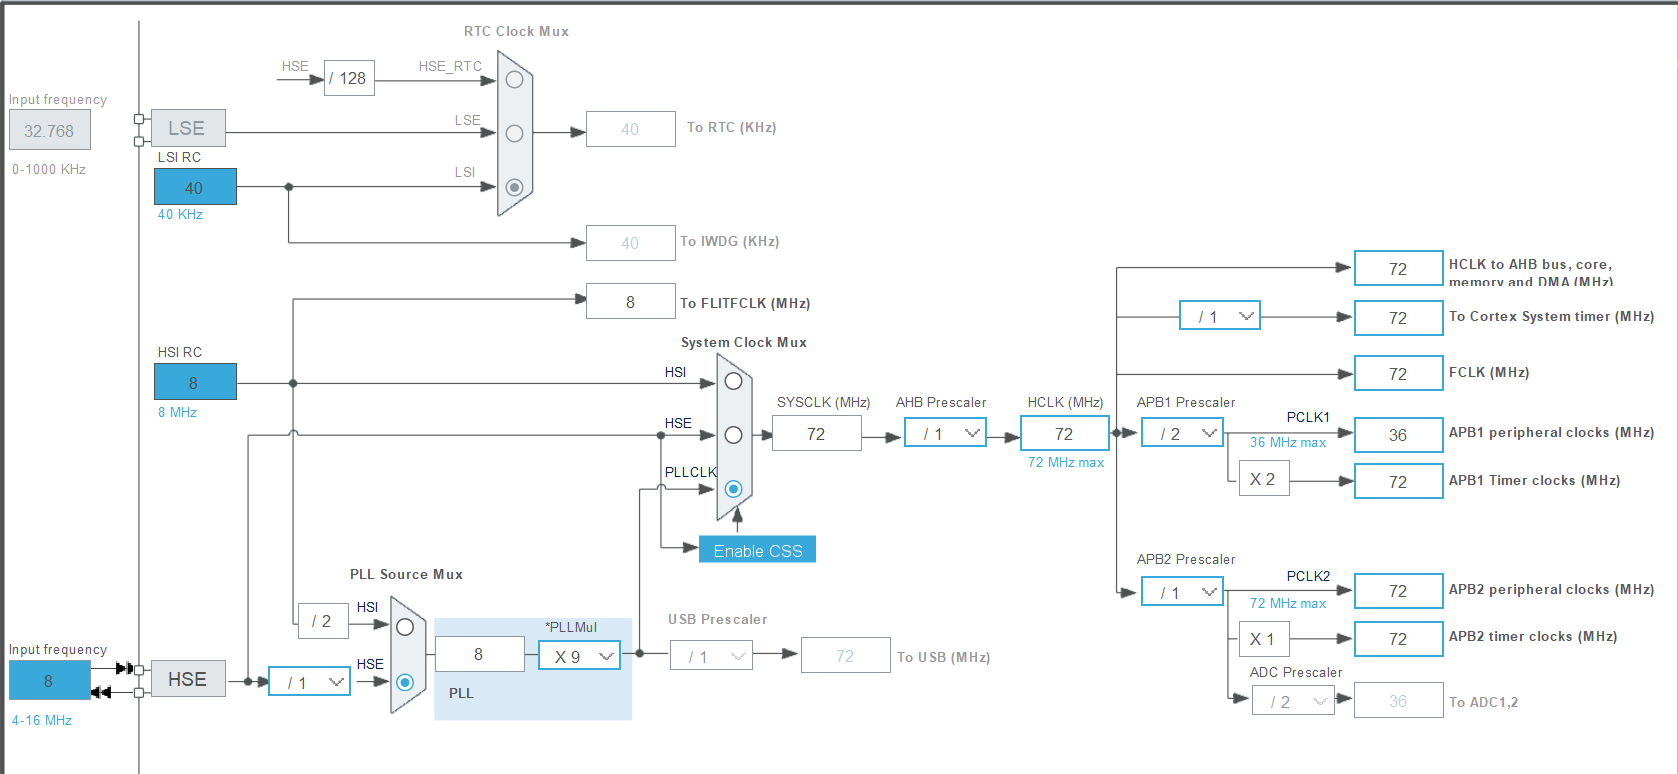
Task: Click the APB1 X 2 multiplier box
Action: tap(1264, 479)
